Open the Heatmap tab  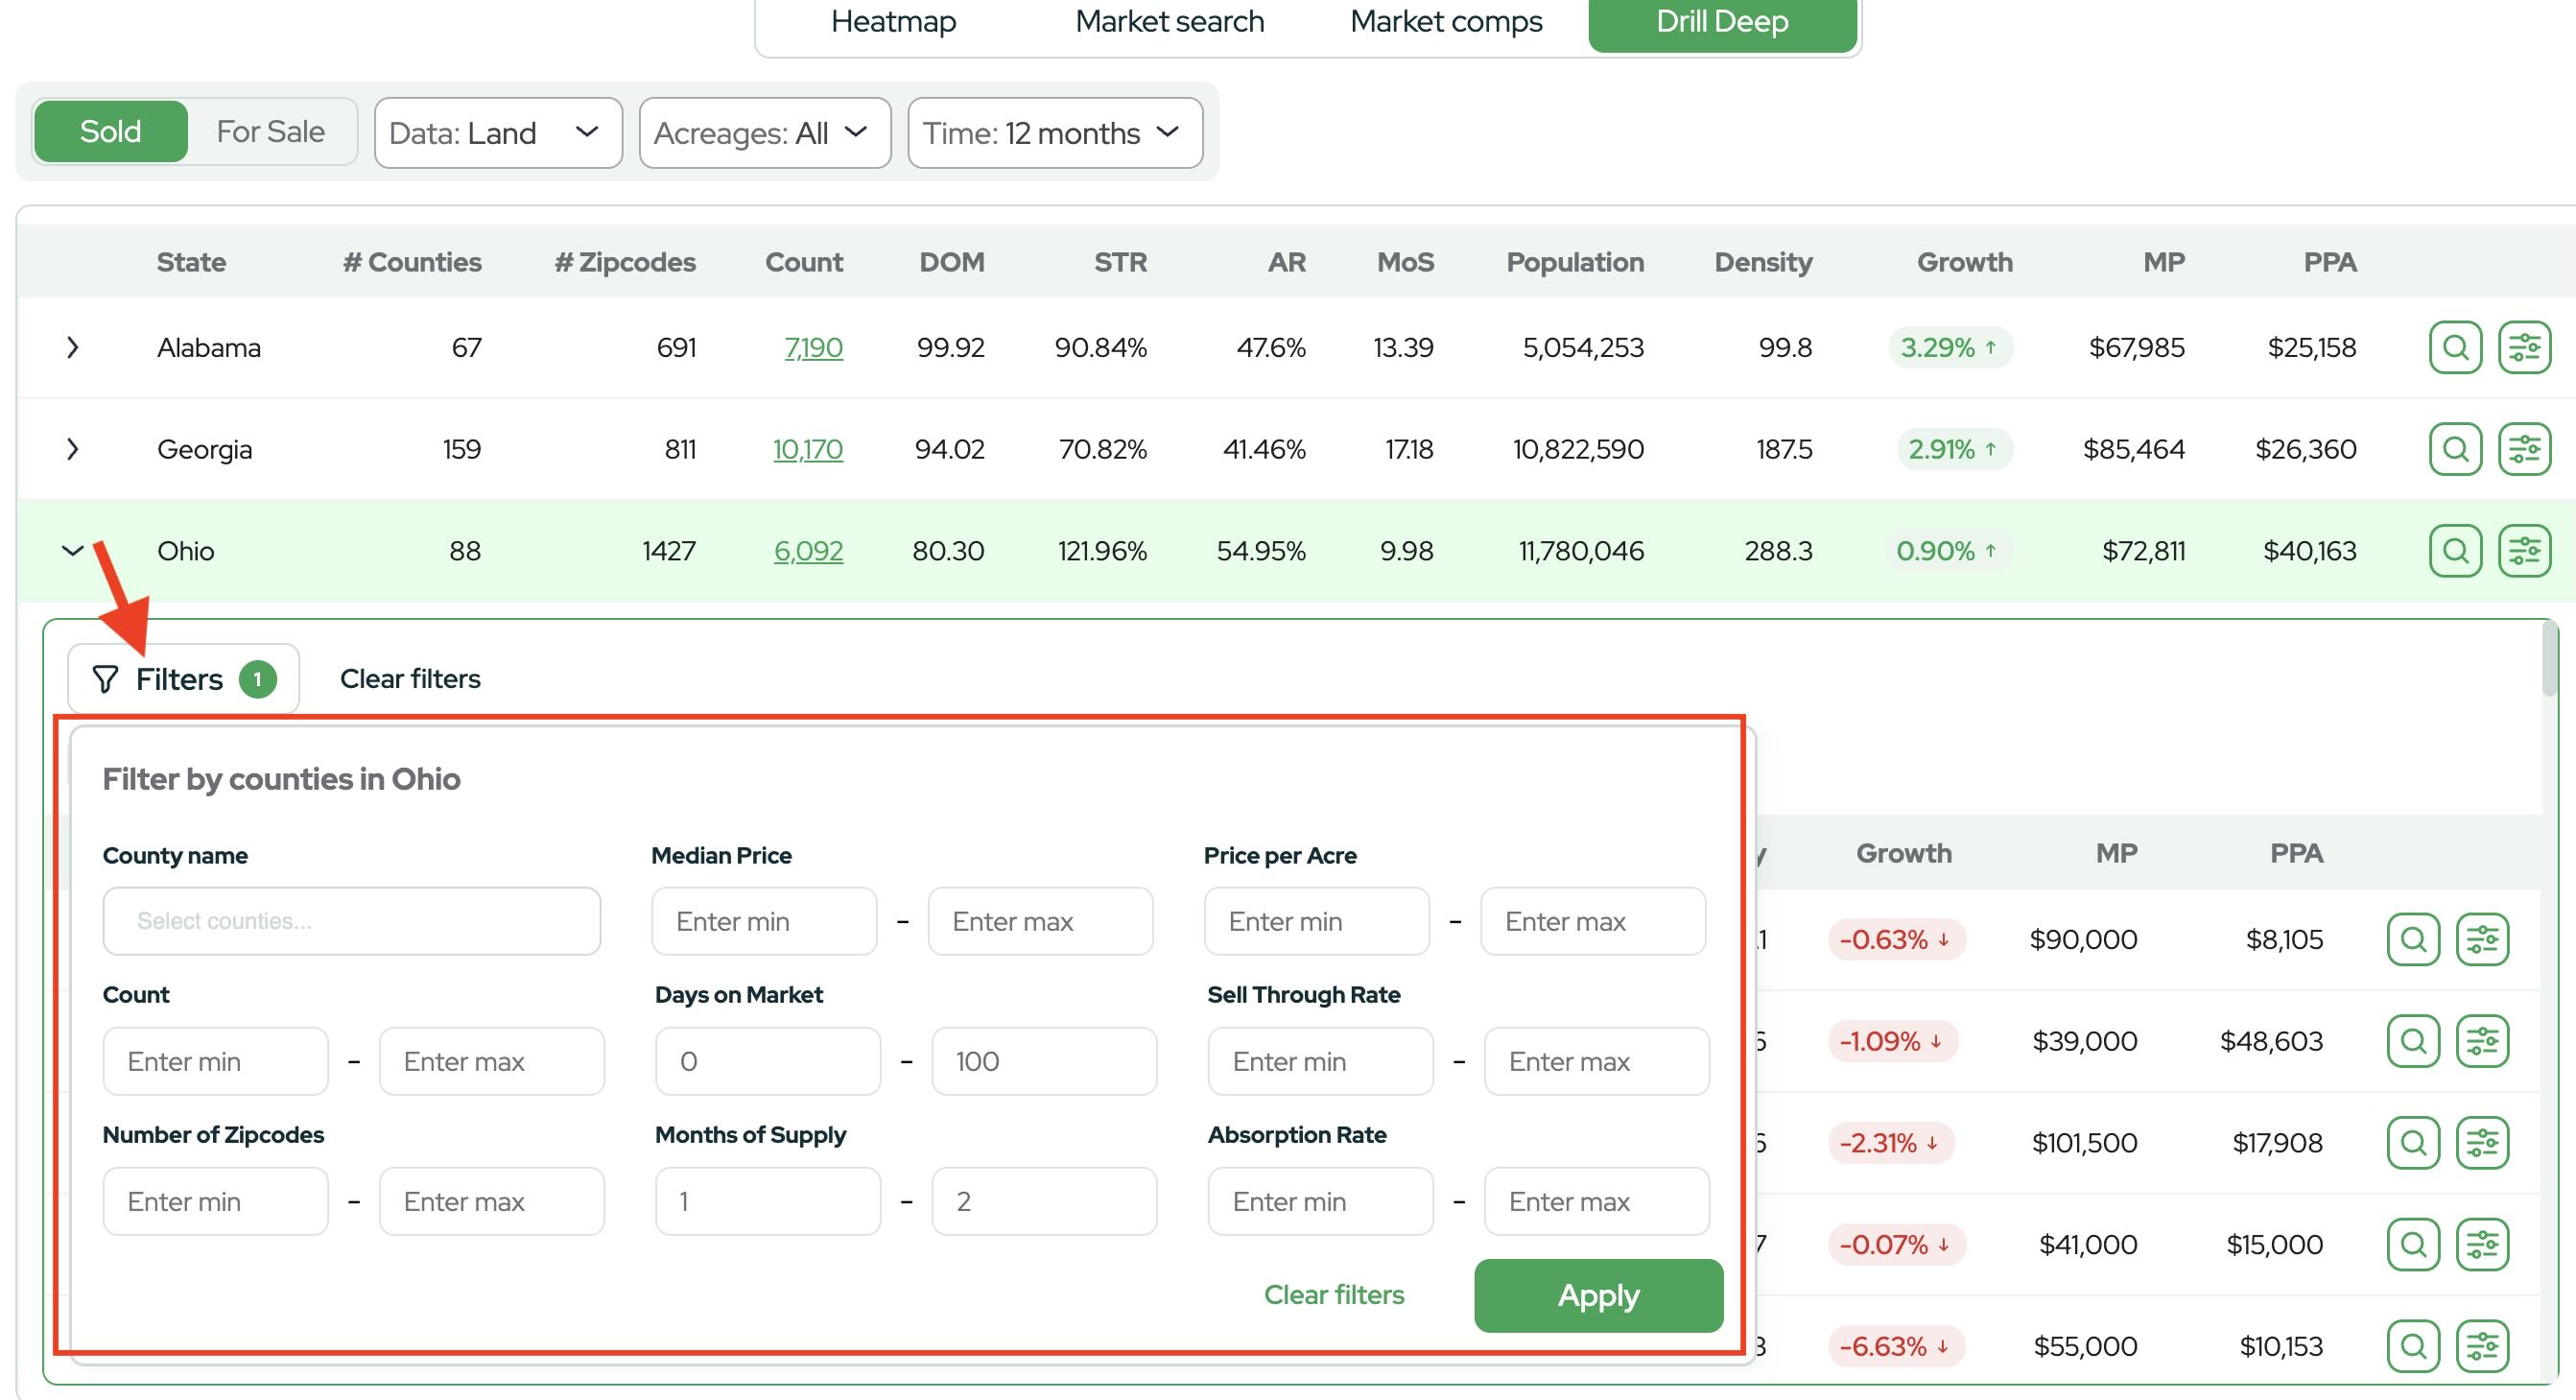coord(893,21)
